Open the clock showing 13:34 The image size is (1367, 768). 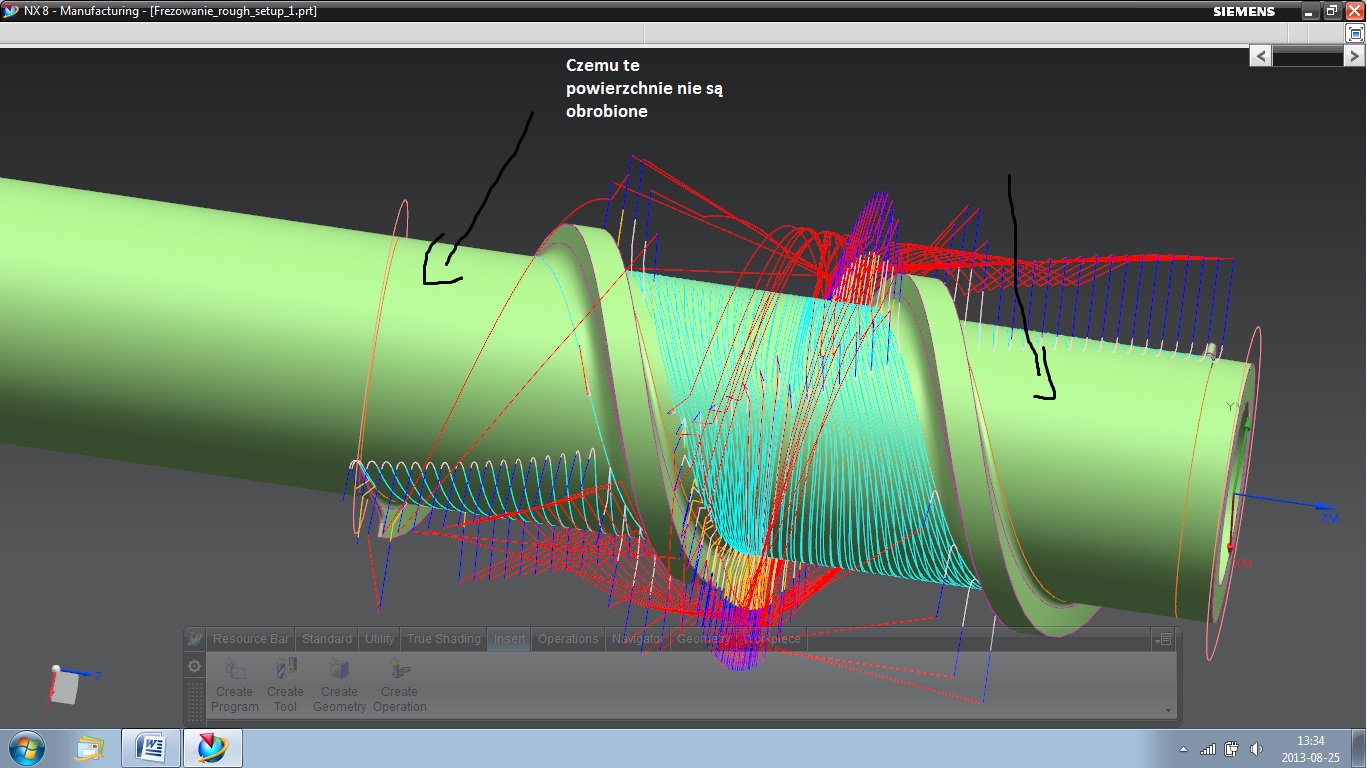pos(1310,748)
